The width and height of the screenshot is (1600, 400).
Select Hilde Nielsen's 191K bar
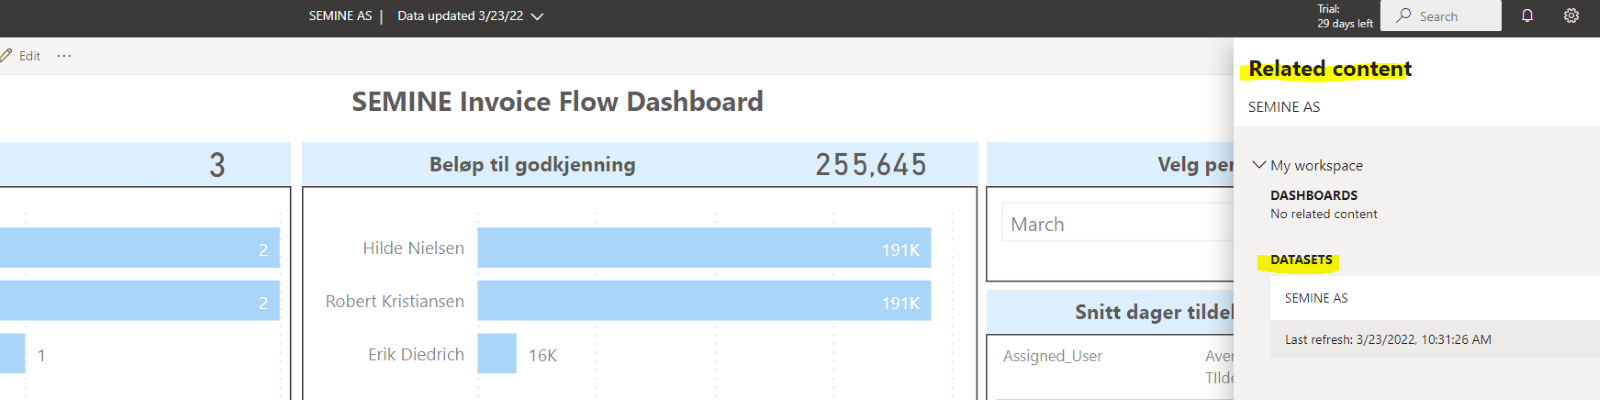pyautogui.click(x=703, y=248)
